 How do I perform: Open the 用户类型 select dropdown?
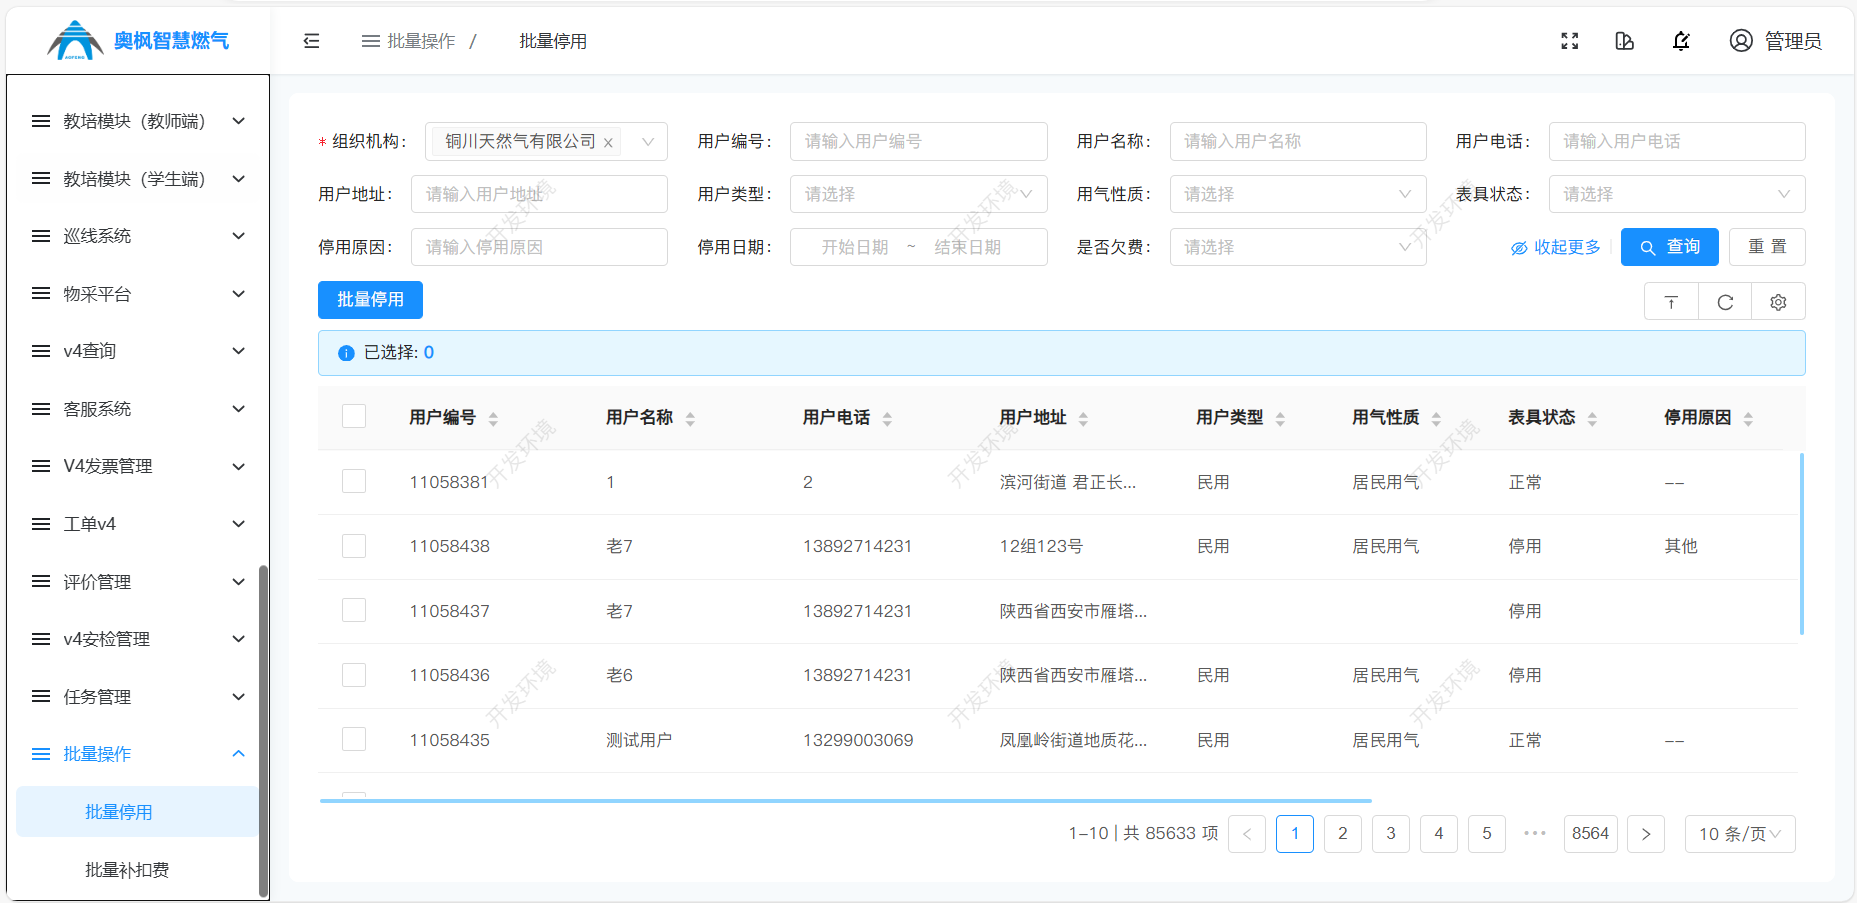[918, 194]
